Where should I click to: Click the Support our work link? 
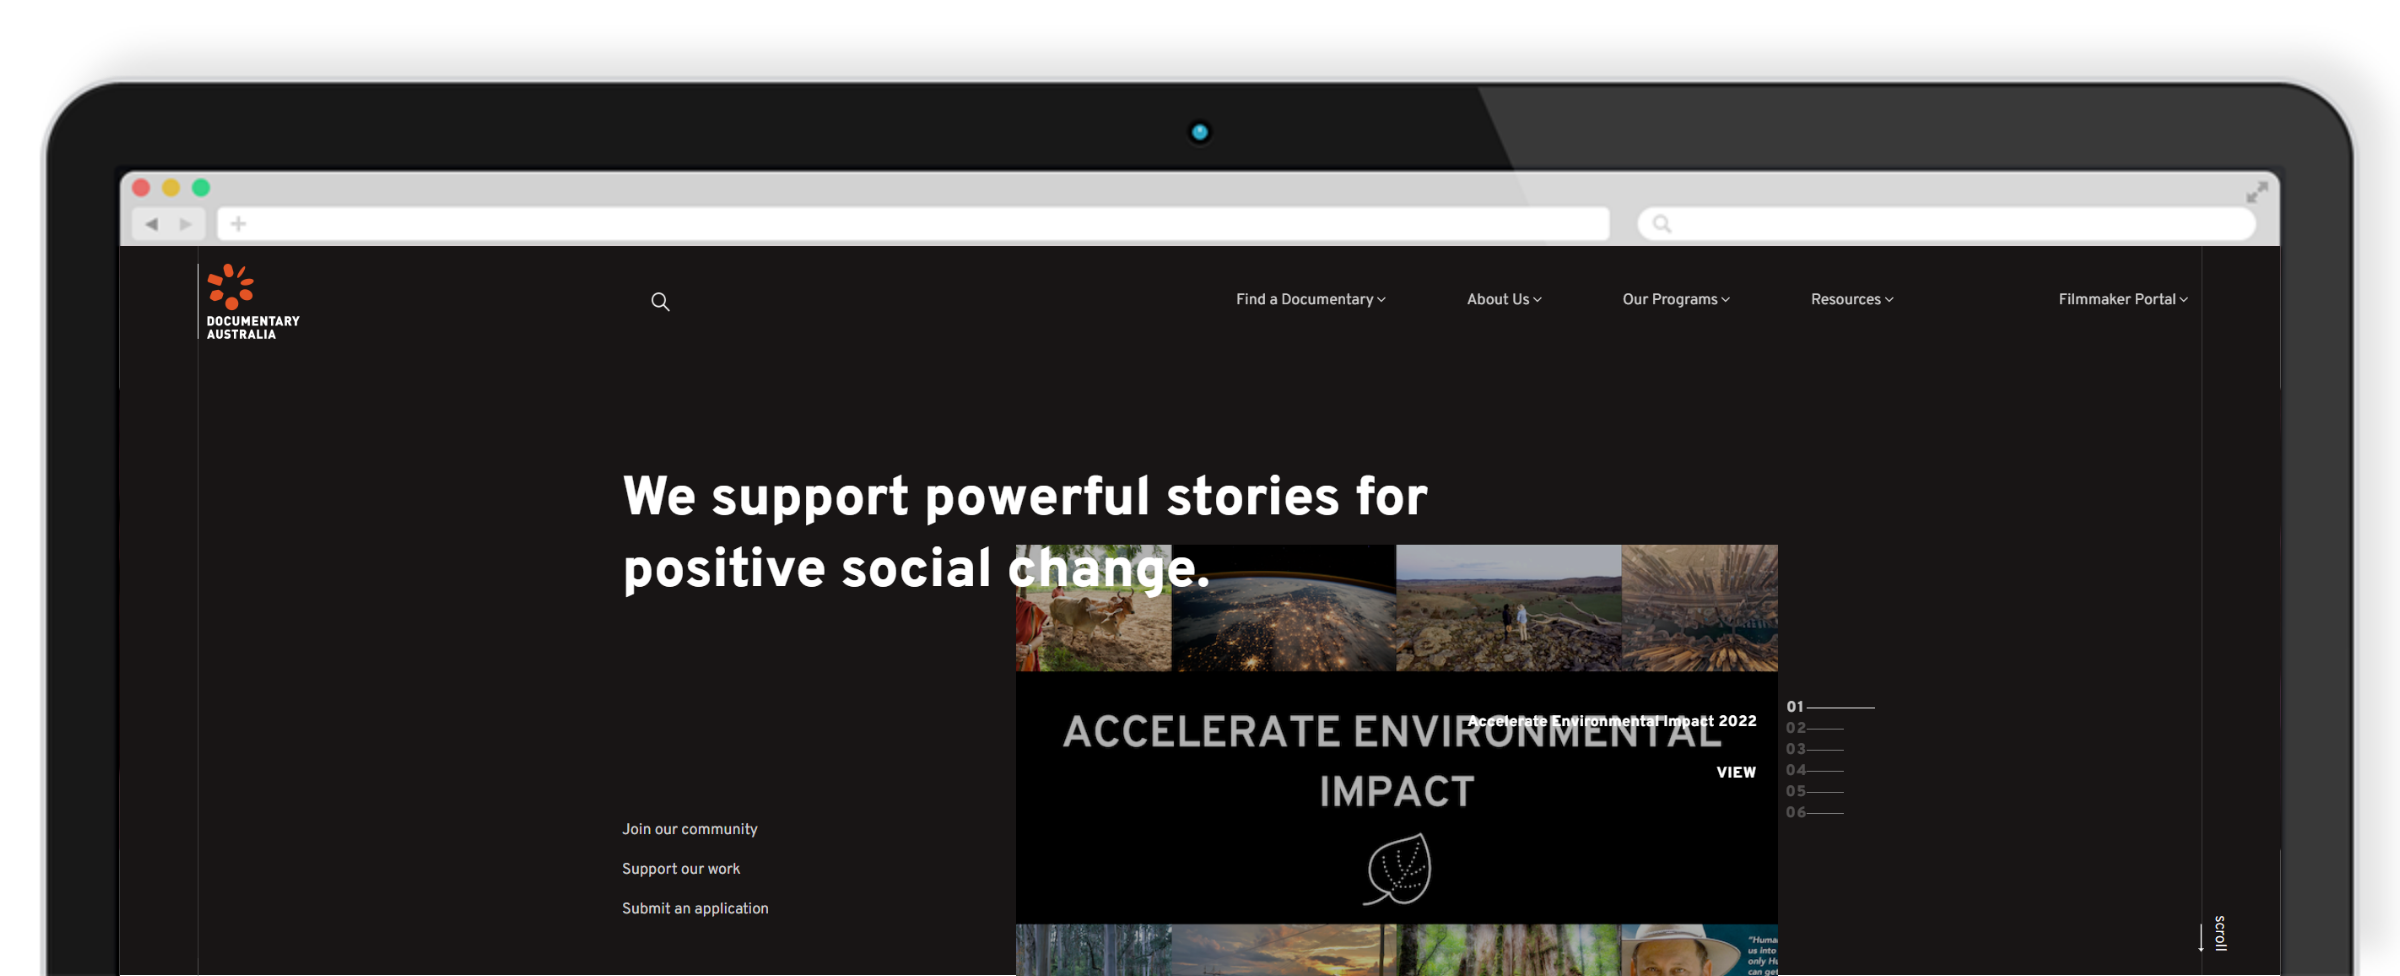click(x=681, y=869)
